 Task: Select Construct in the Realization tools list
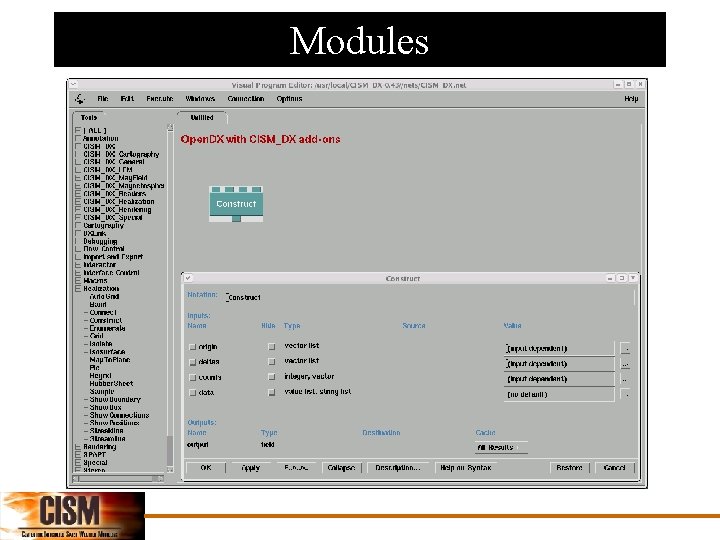(x=106, y=321)
